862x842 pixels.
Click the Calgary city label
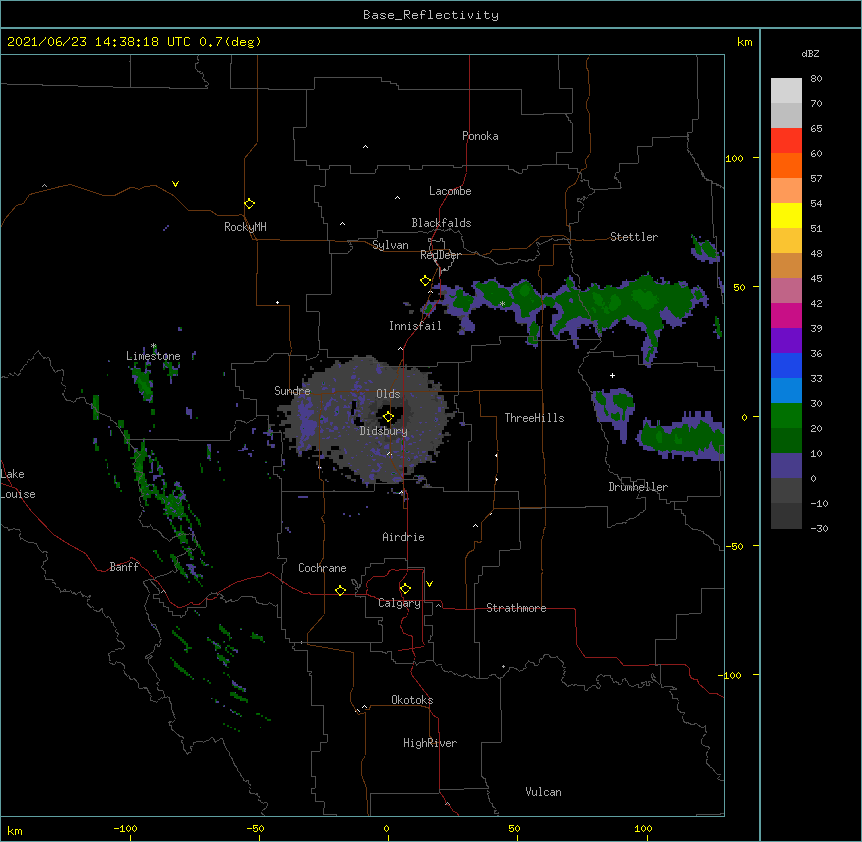click(399, 603)
